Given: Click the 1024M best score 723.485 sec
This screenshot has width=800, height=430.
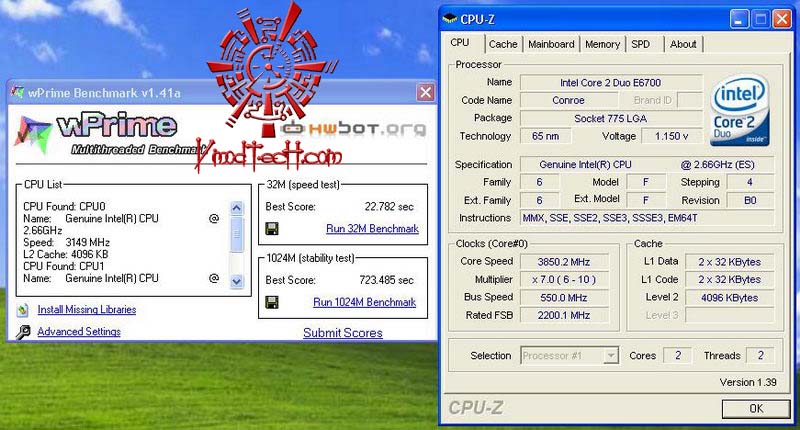Looking at the screenshot, I should [x=386, y=280].
